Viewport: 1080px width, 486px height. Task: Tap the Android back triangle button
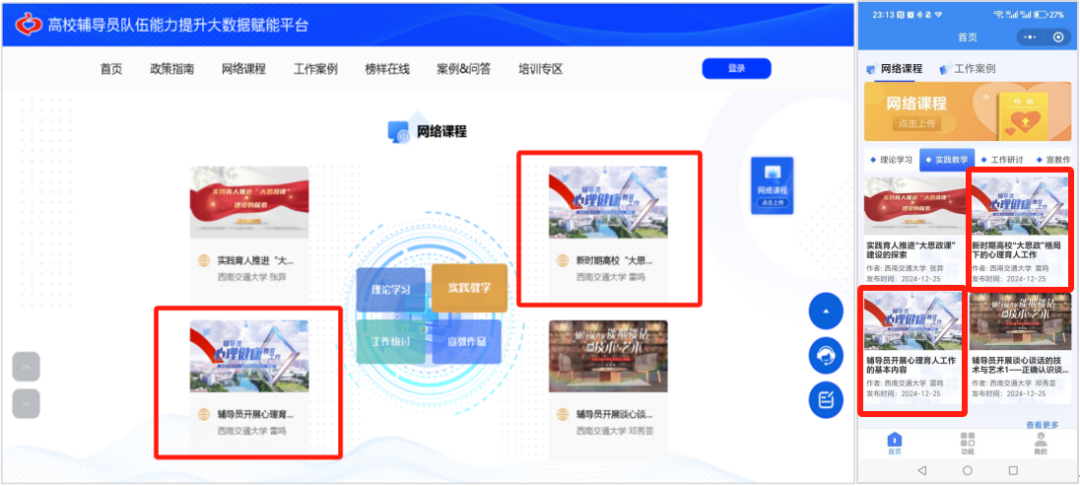[921, 470]
